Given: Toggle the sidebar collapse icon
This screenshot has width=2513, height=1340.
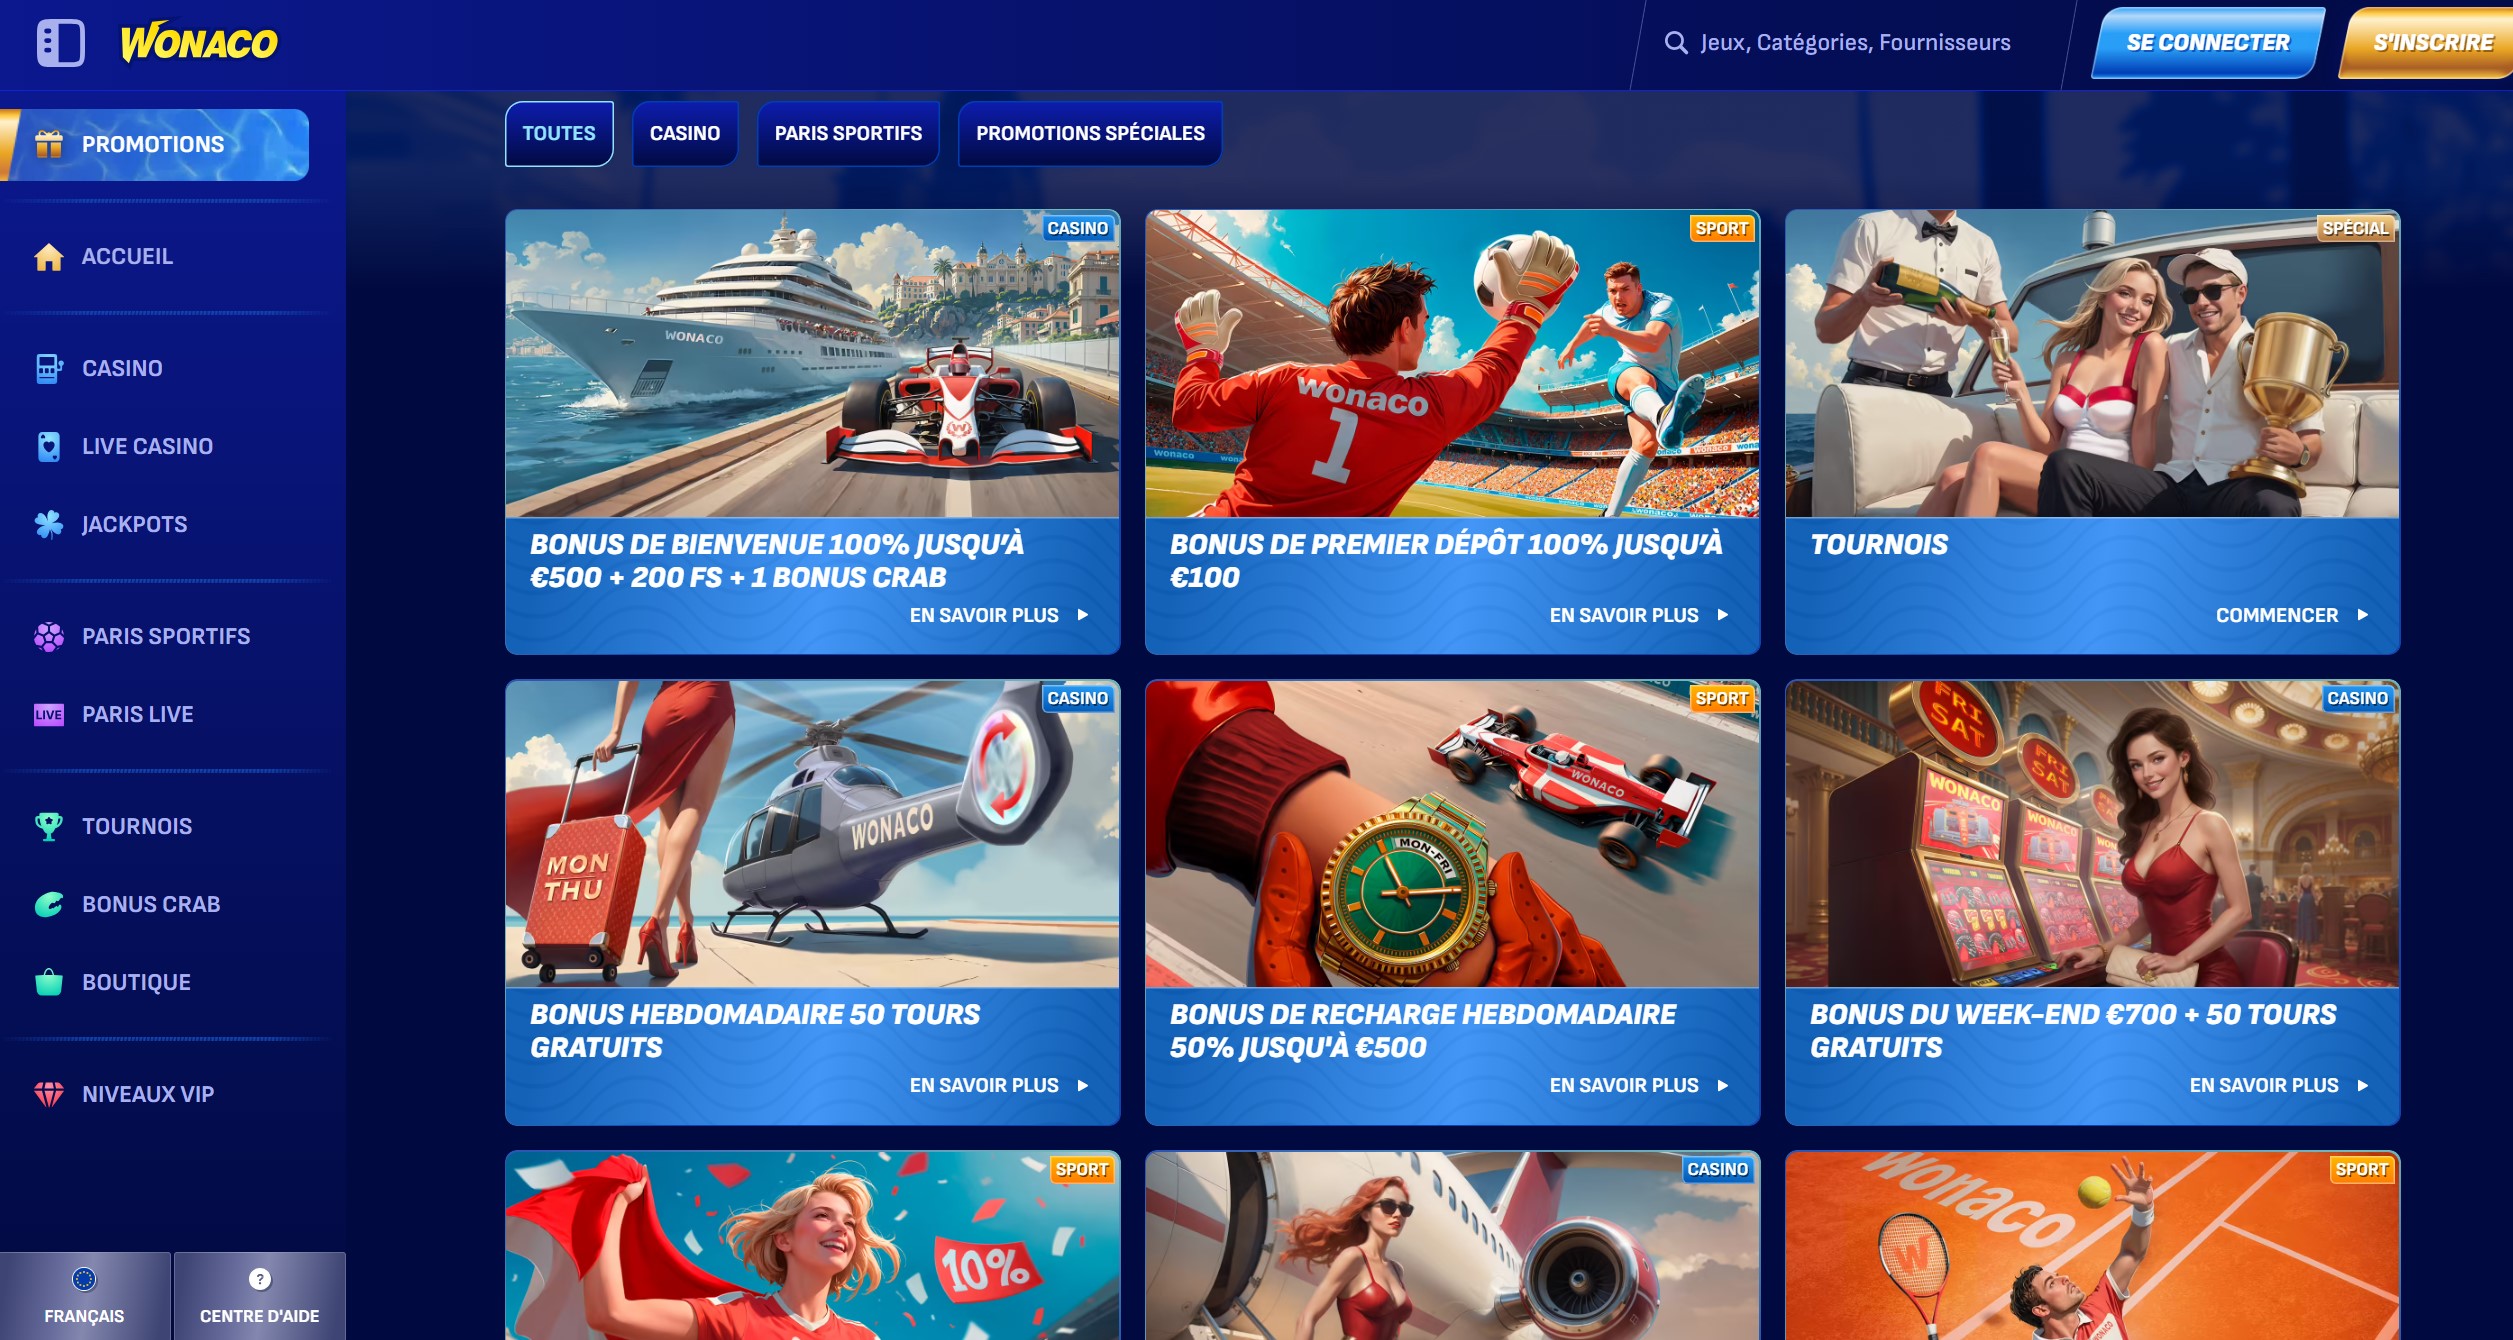Looking at the screenshot, I should pos(61,43).
